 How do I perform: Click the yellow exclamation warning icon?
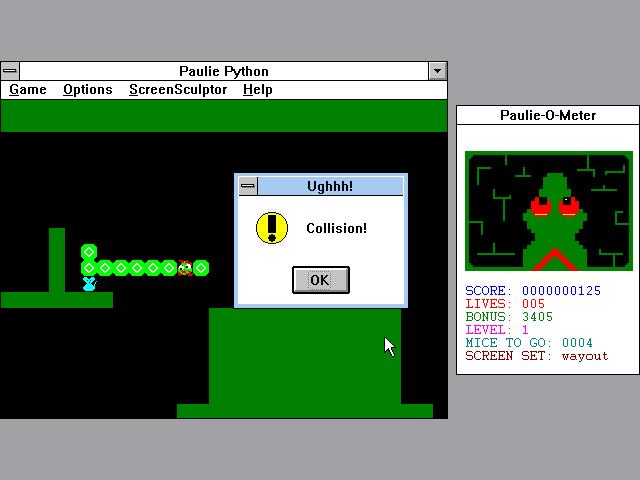(272, 228)
